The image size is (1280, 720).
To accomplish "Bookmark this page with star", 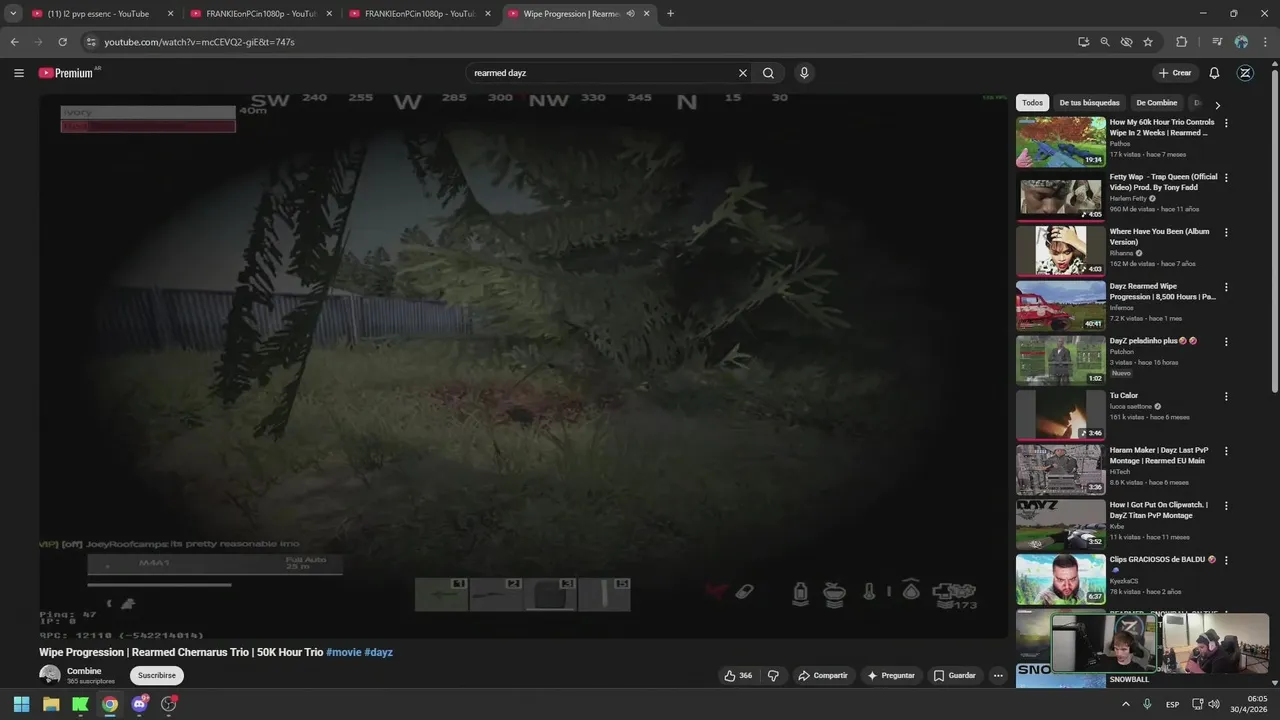I will point(1148,42).
